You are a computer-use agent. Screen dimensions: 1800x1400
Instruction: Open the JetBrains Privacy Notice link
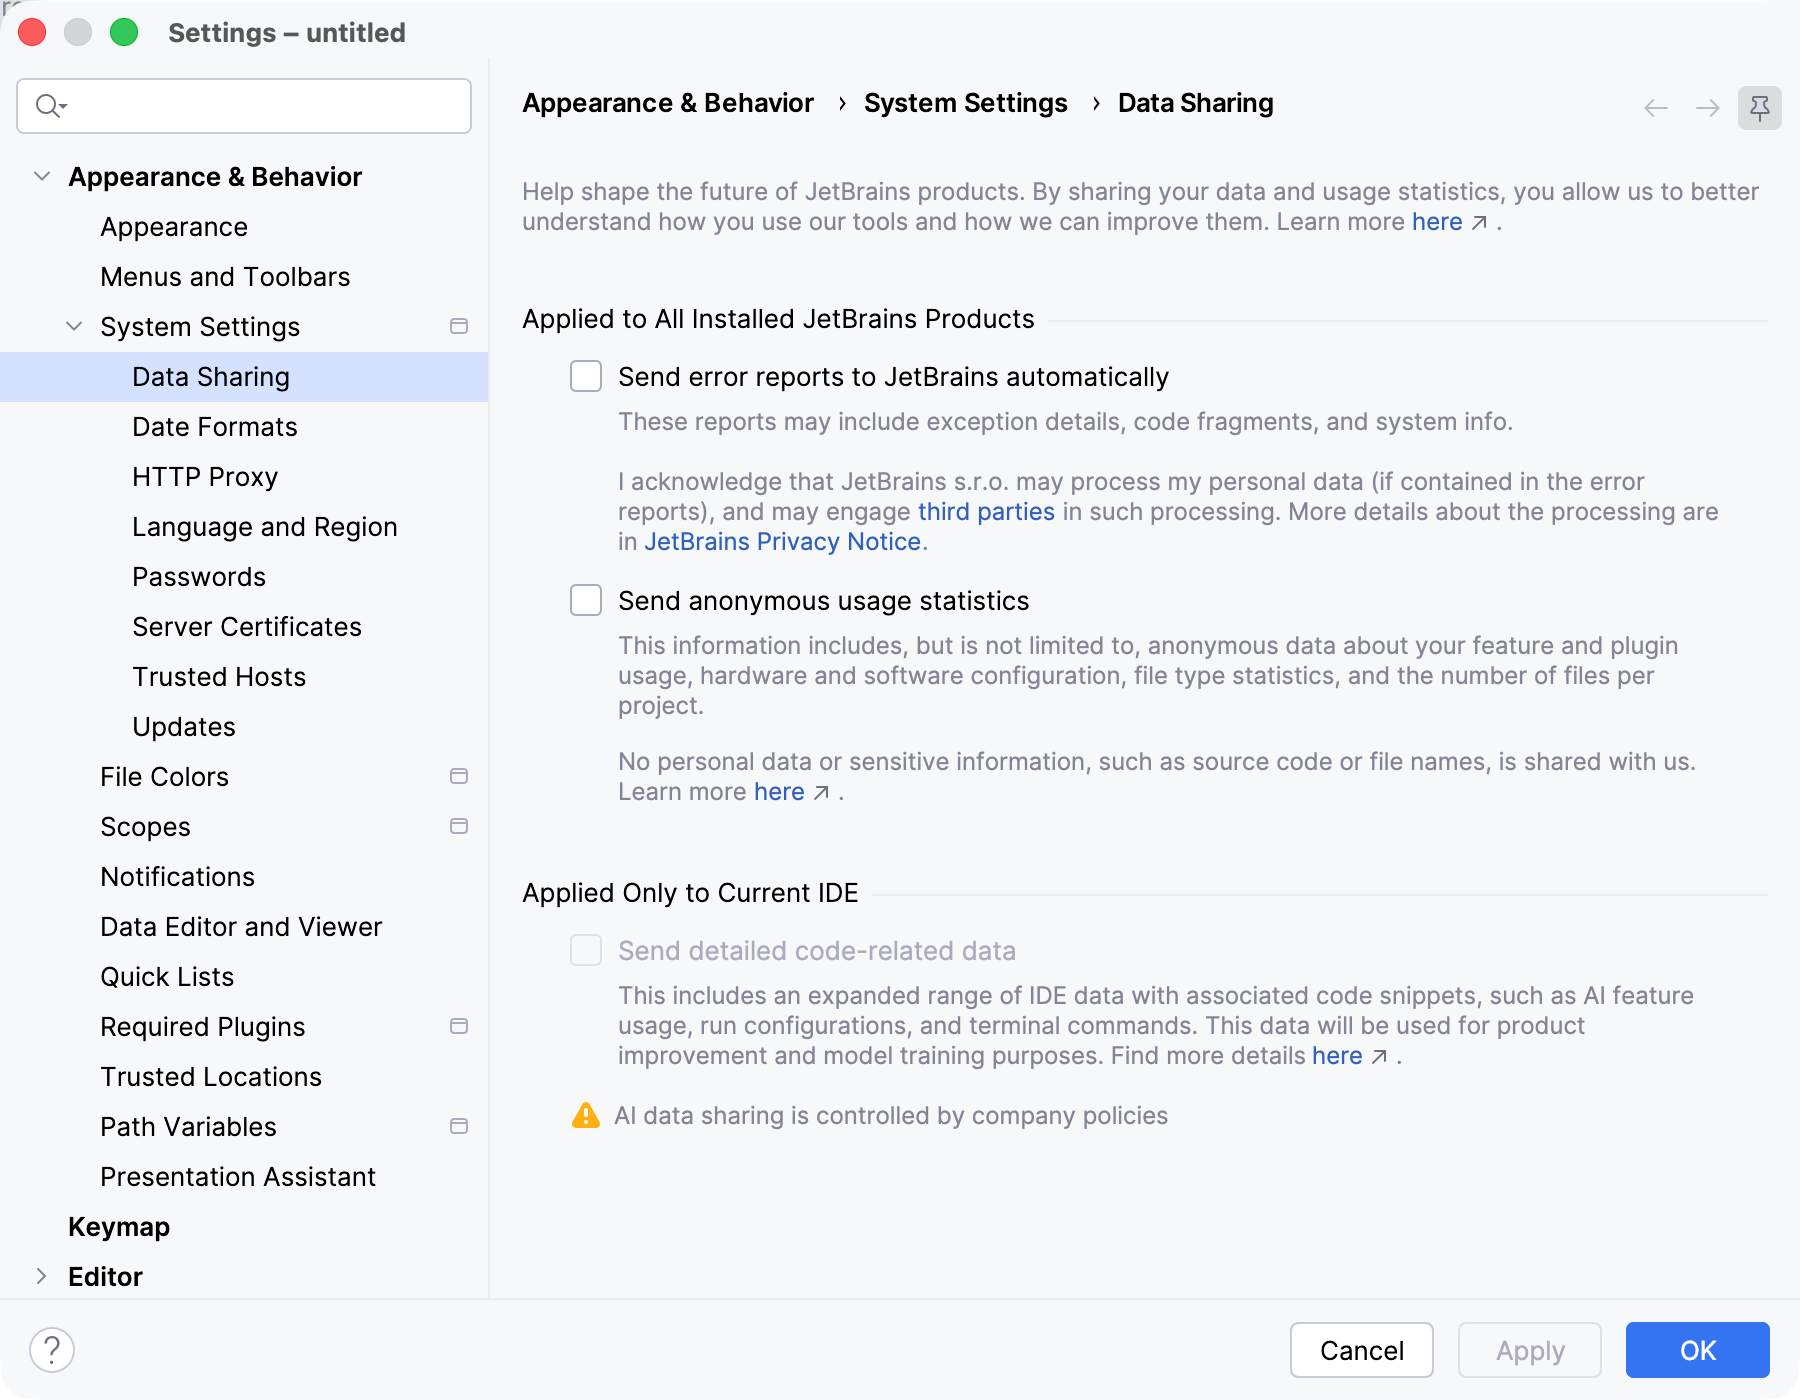point(782,542)
